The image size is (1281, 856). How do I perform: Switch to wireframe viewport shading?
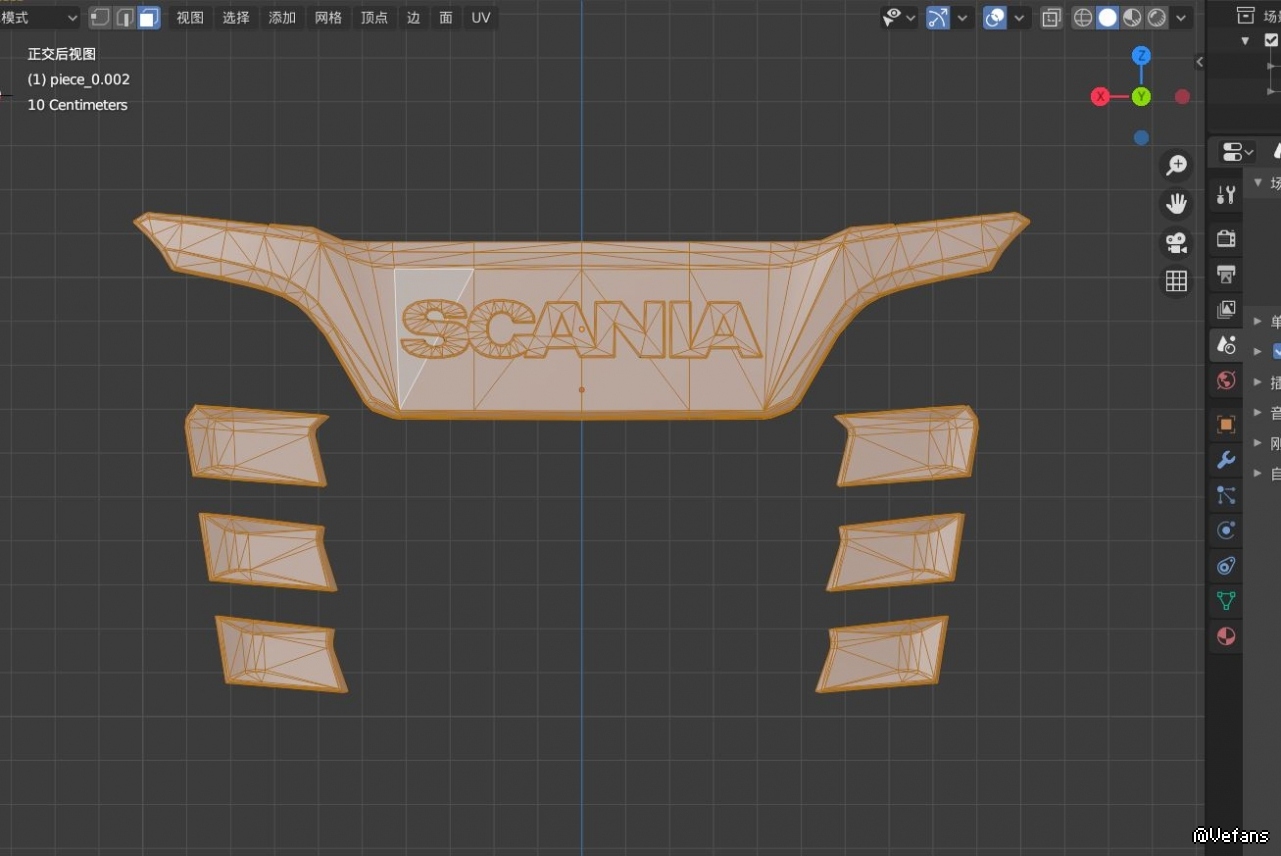1083,18
